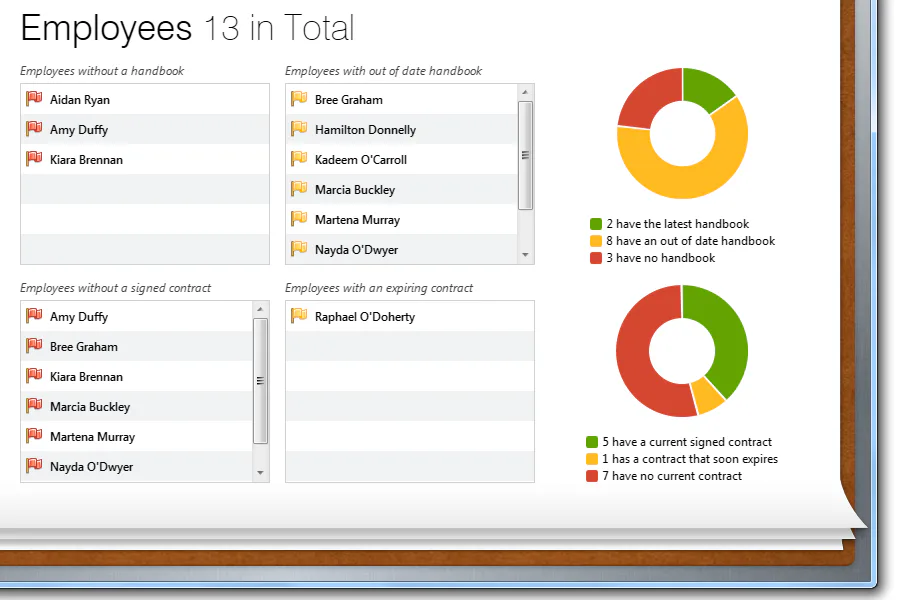Click yellow flag beside Marcia Buckley in out-of-date list
The image size is (900, 600).
299,188
